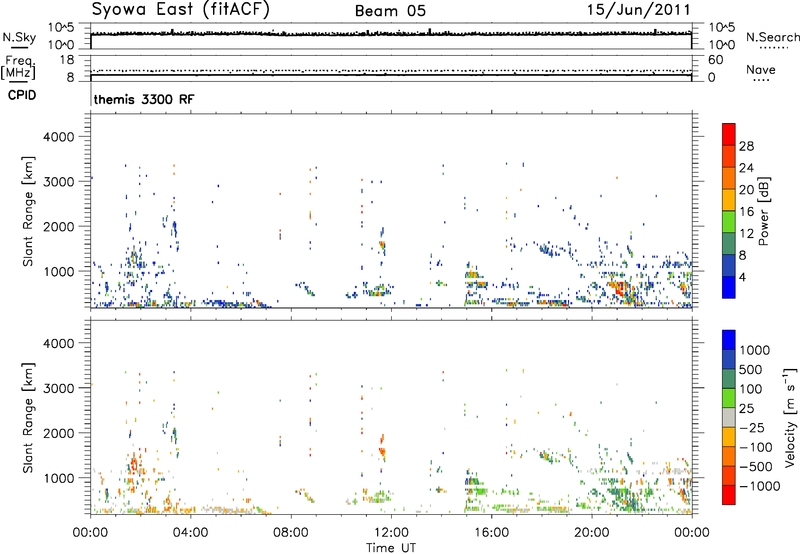Click the "500" tick on velocity color bar
This screenshot has height=554, width=800.
pos(751,370)
